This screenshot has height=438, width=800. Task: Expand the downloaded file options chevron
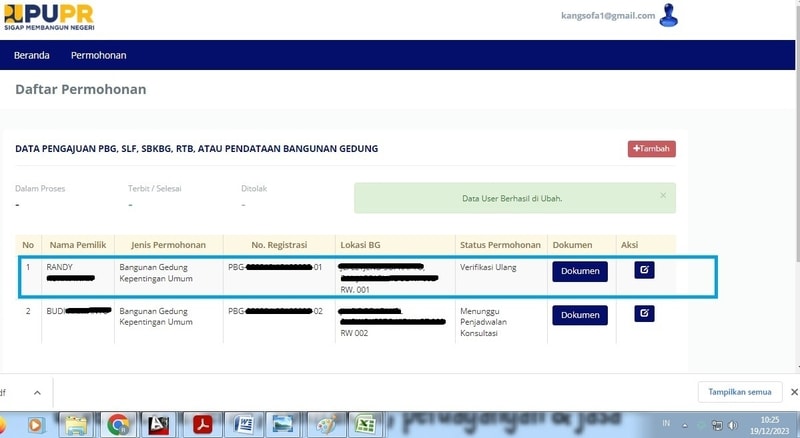tap(37, 392)
